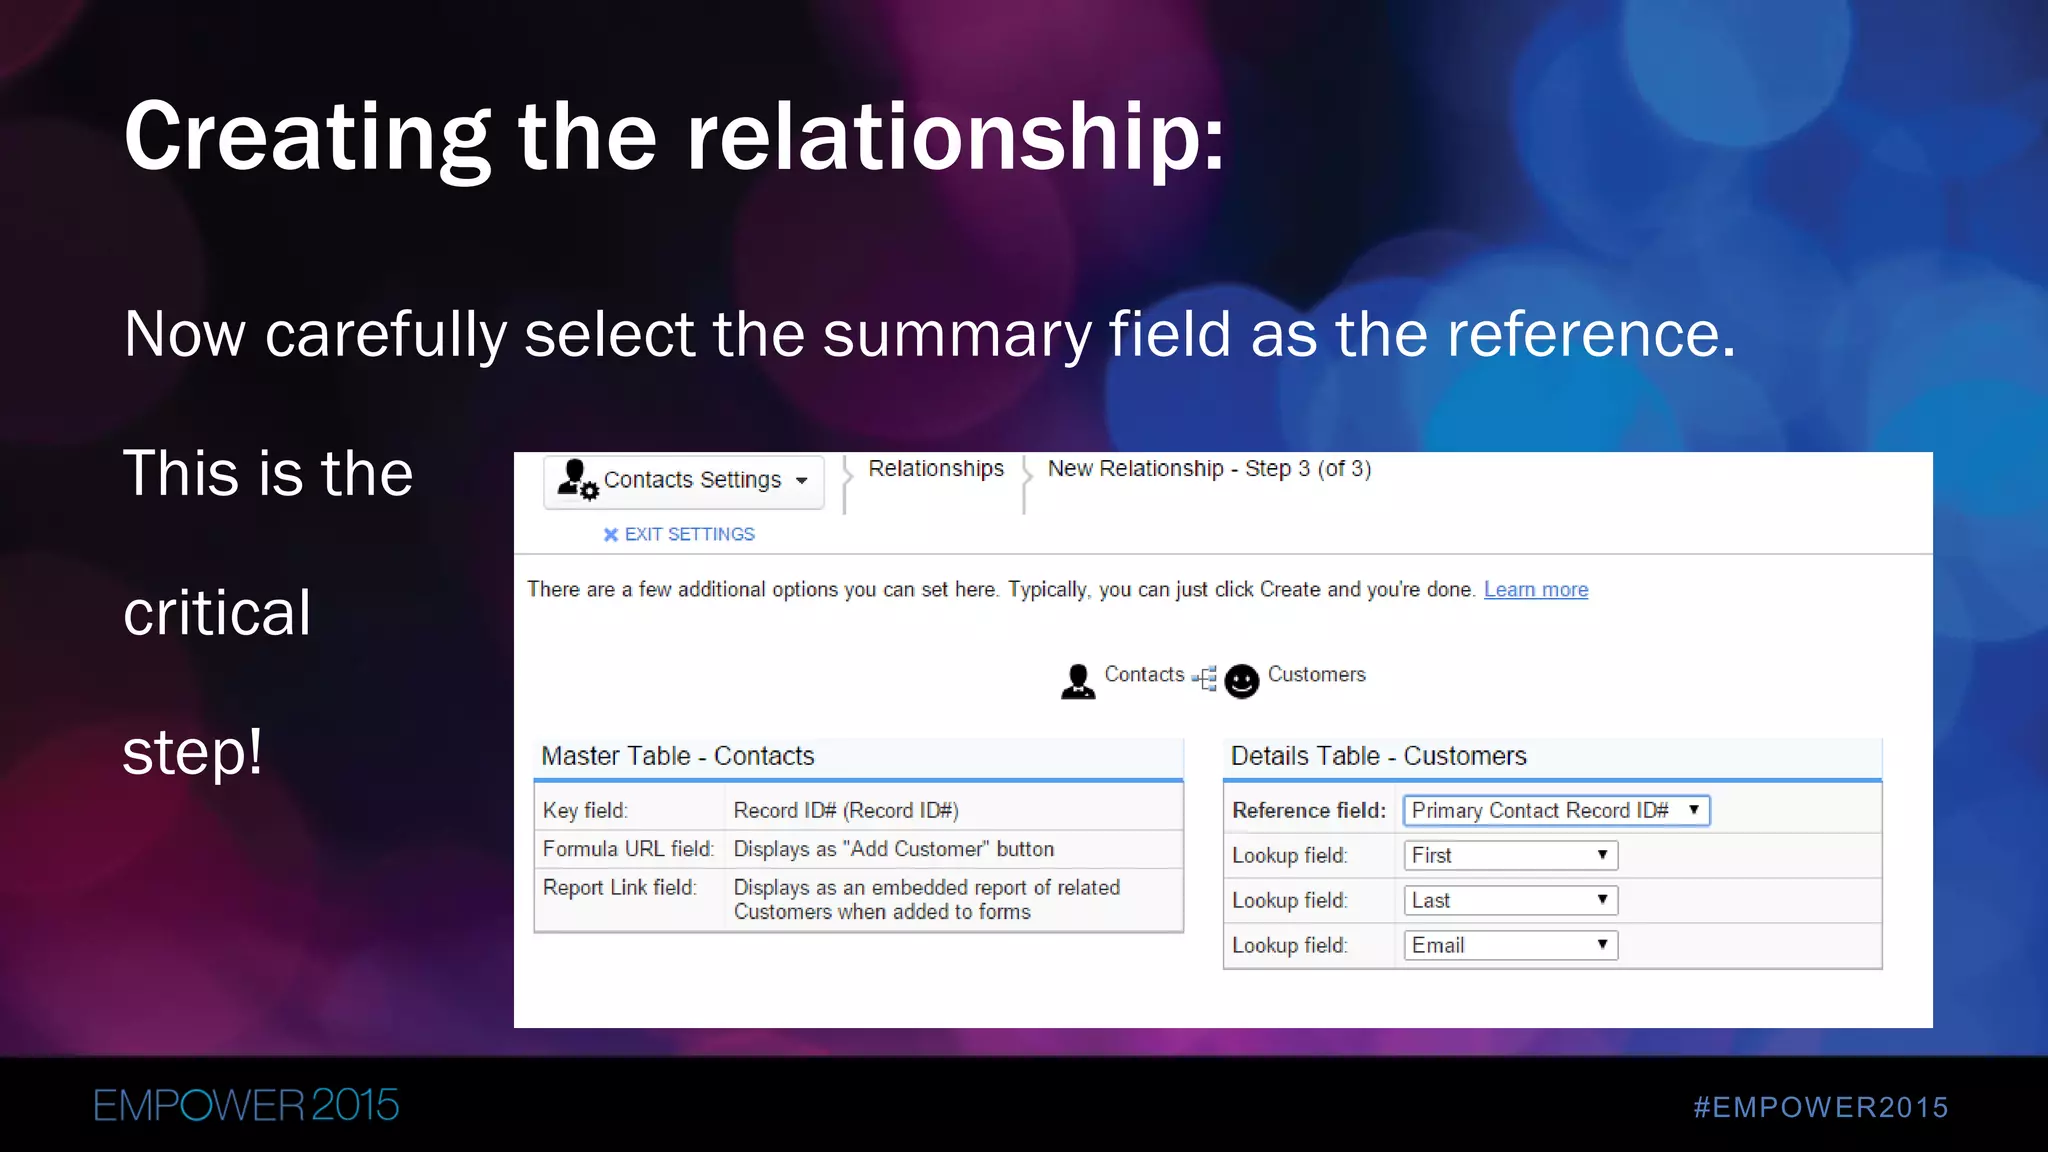The width and height of the screenshot is (2048, 1152).
Task: Click the embedded report description text
Action: tap(927, 900)
